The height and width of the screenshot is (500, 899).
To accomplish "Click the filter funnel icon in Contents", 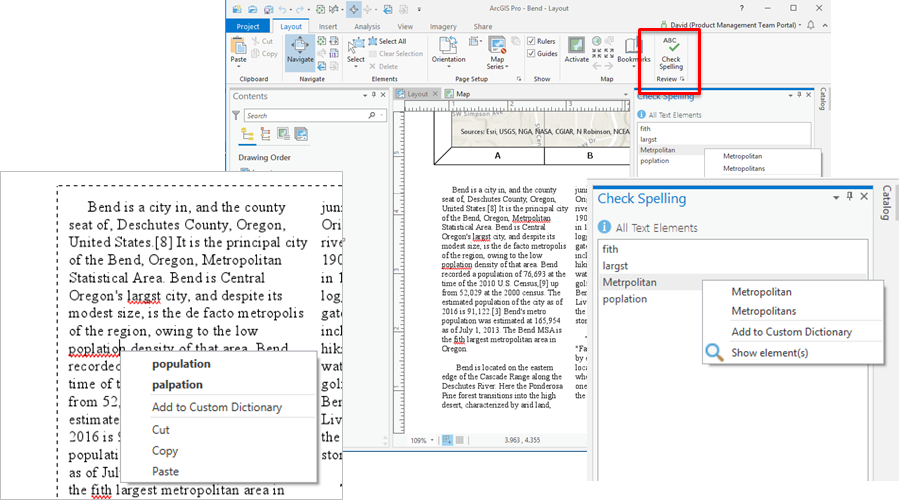I will 236,115.
